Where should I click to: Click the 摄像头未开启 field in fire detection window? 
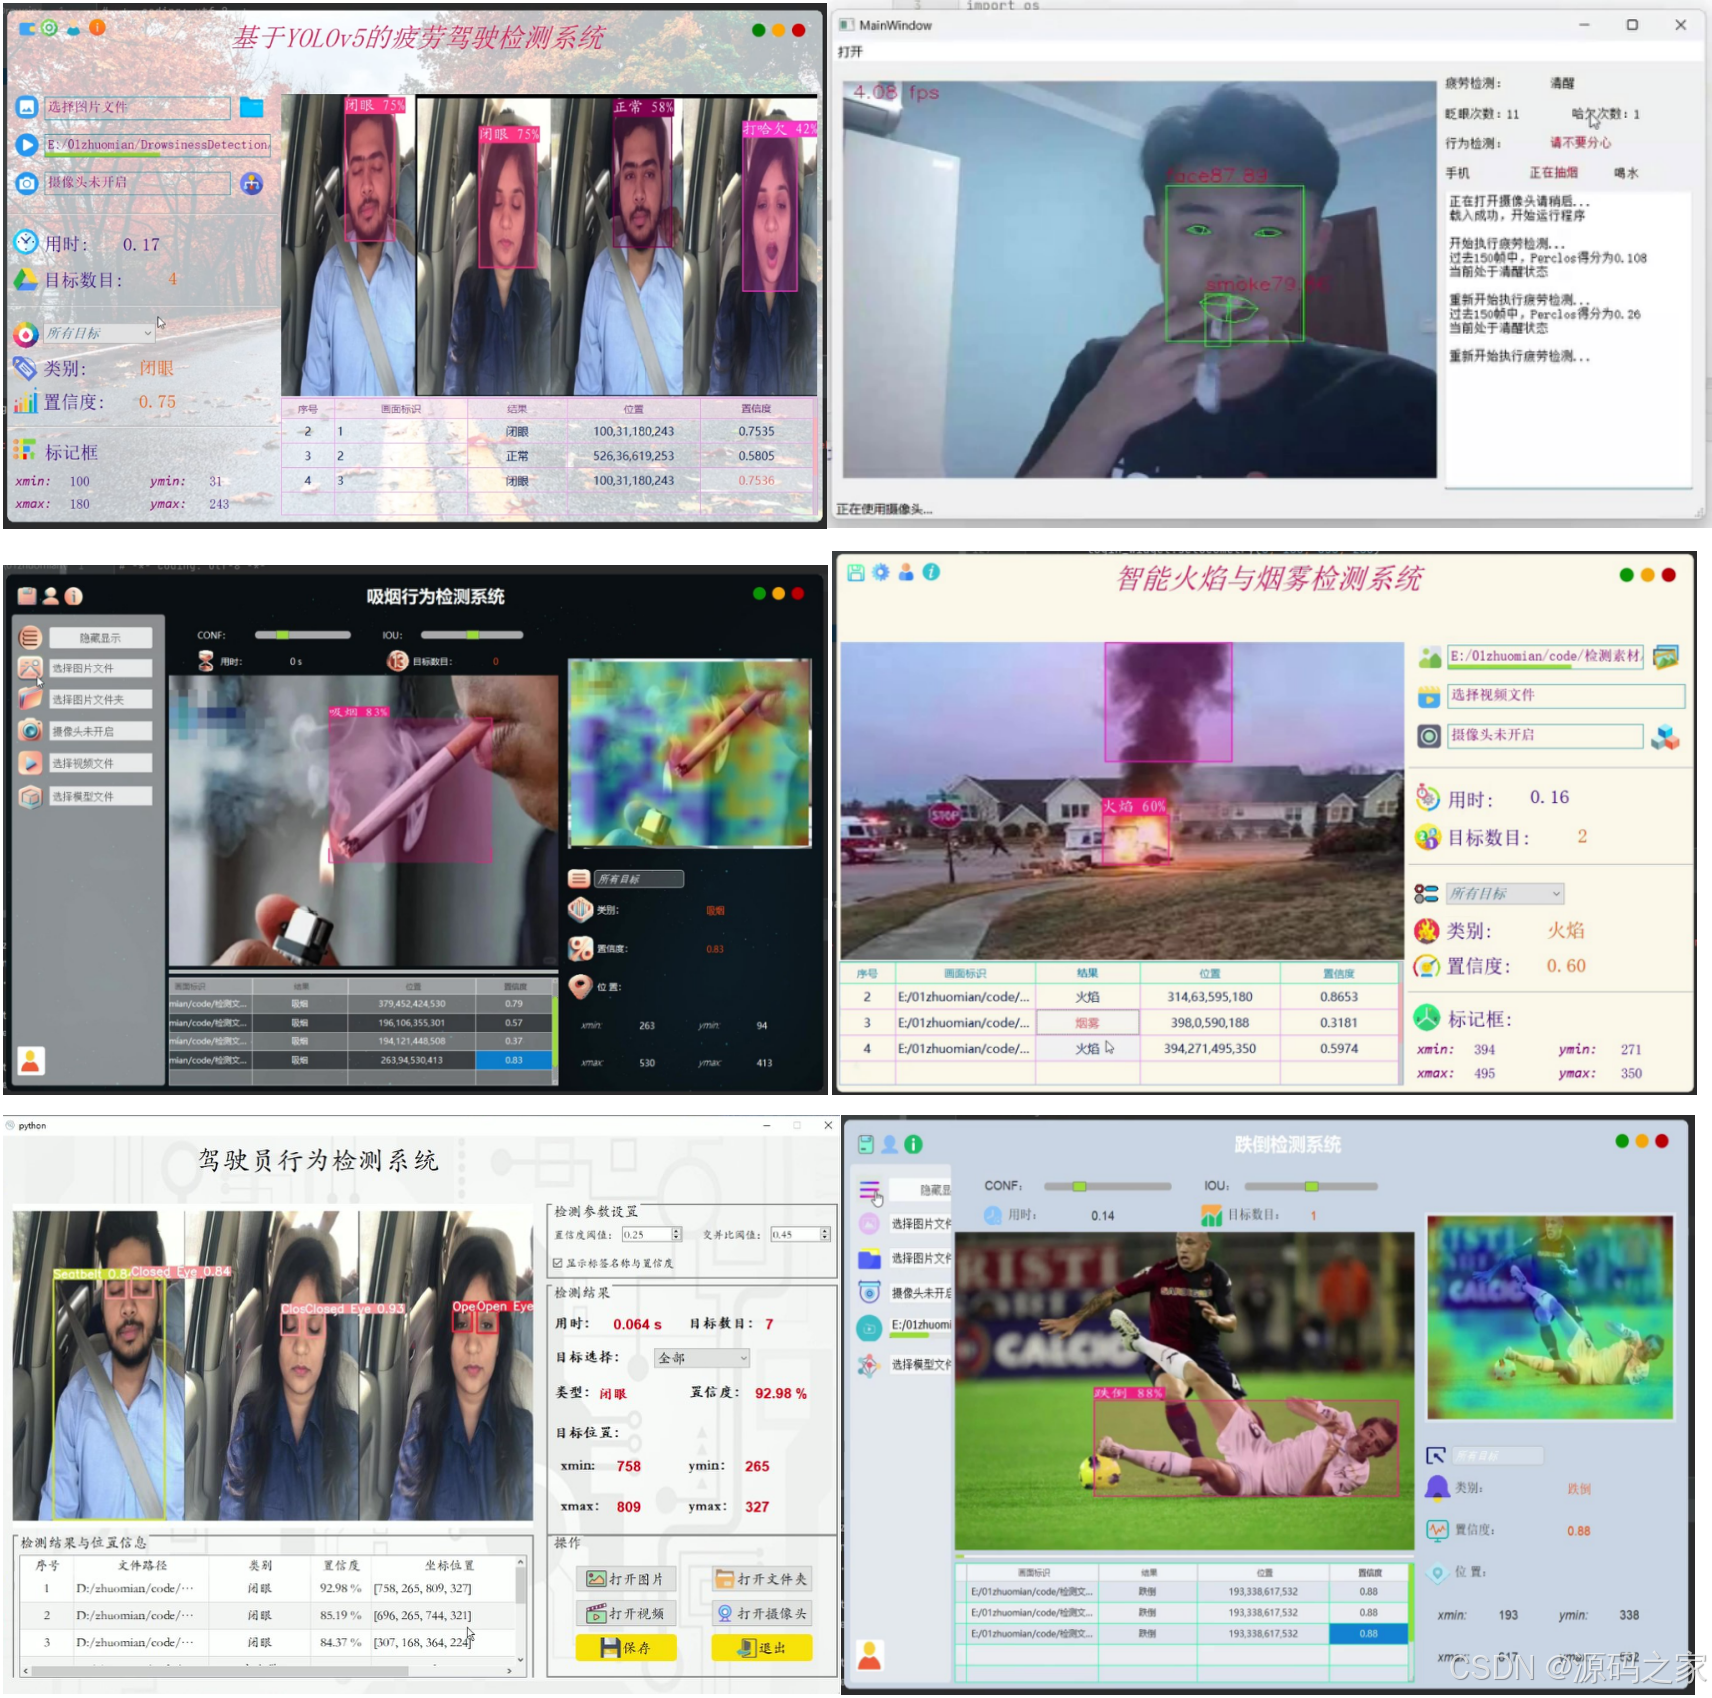click(x=1545, y=735)
